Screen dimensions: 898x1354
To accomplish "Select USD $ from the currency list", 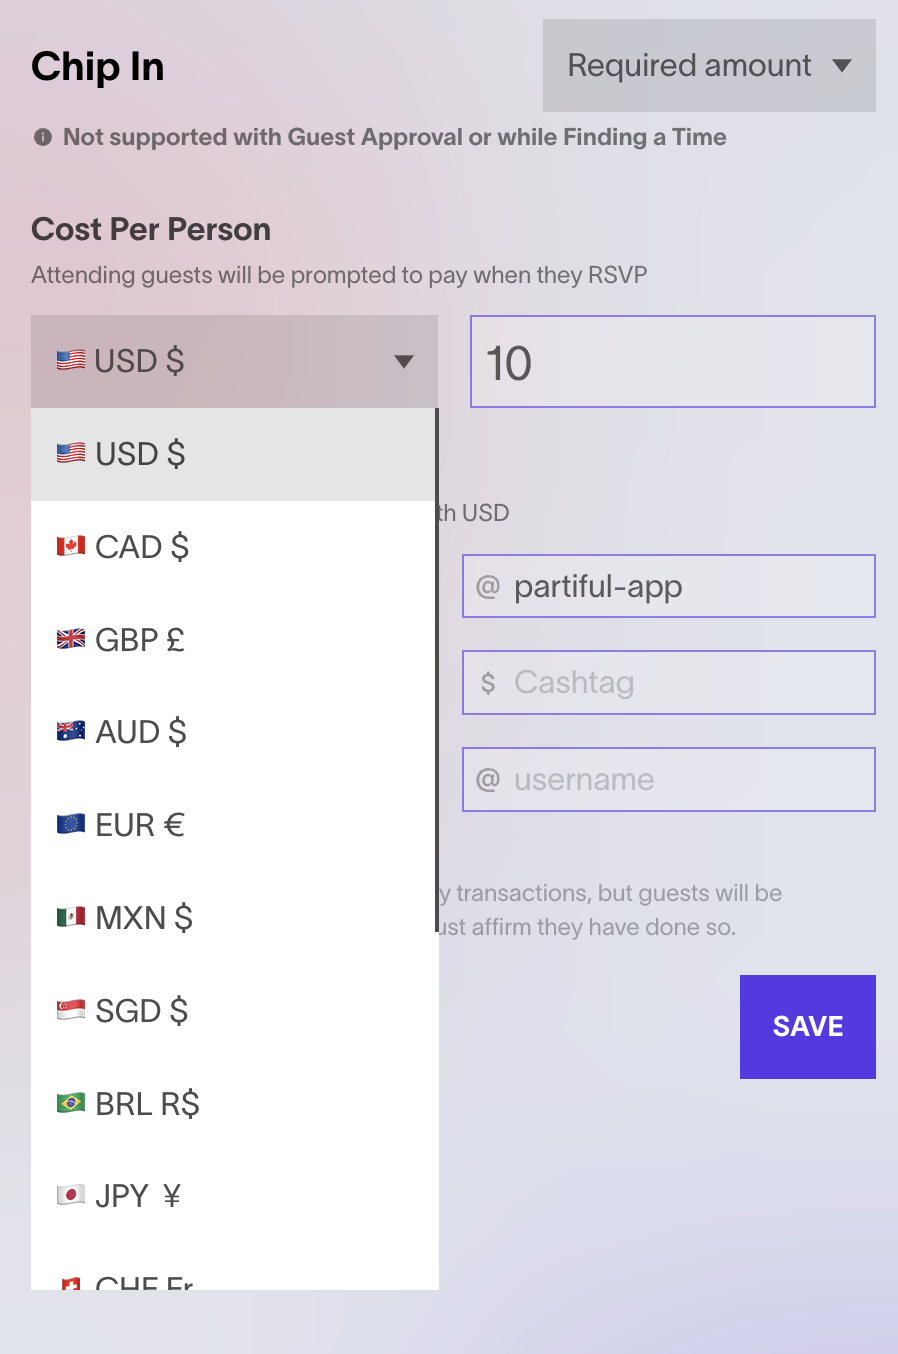I will 233,454.
